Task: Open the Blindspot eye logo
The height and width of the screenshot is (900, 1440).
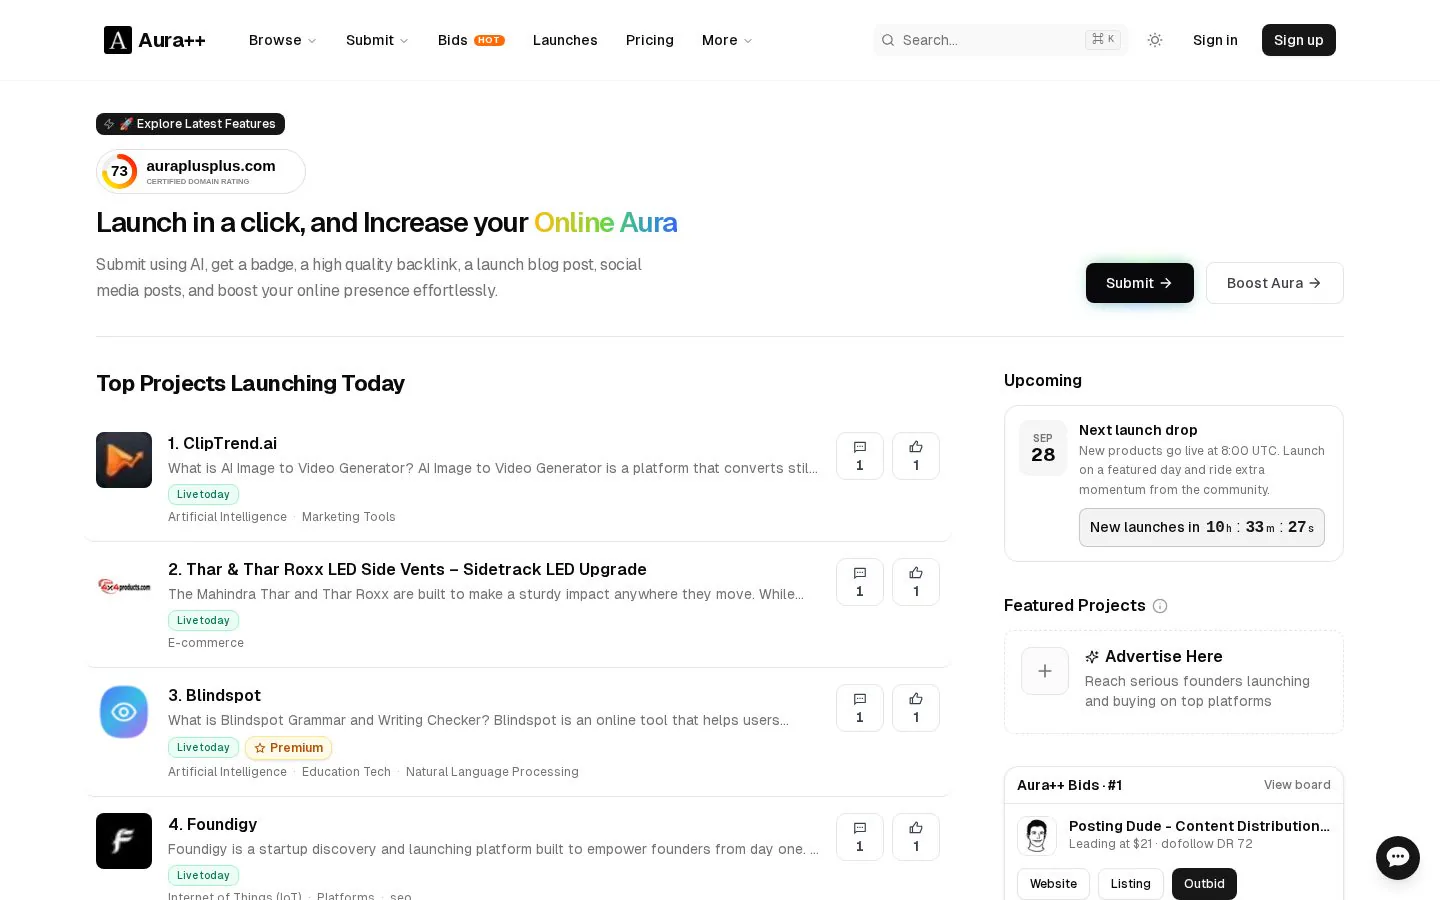Action: click(x=124, y=712)
